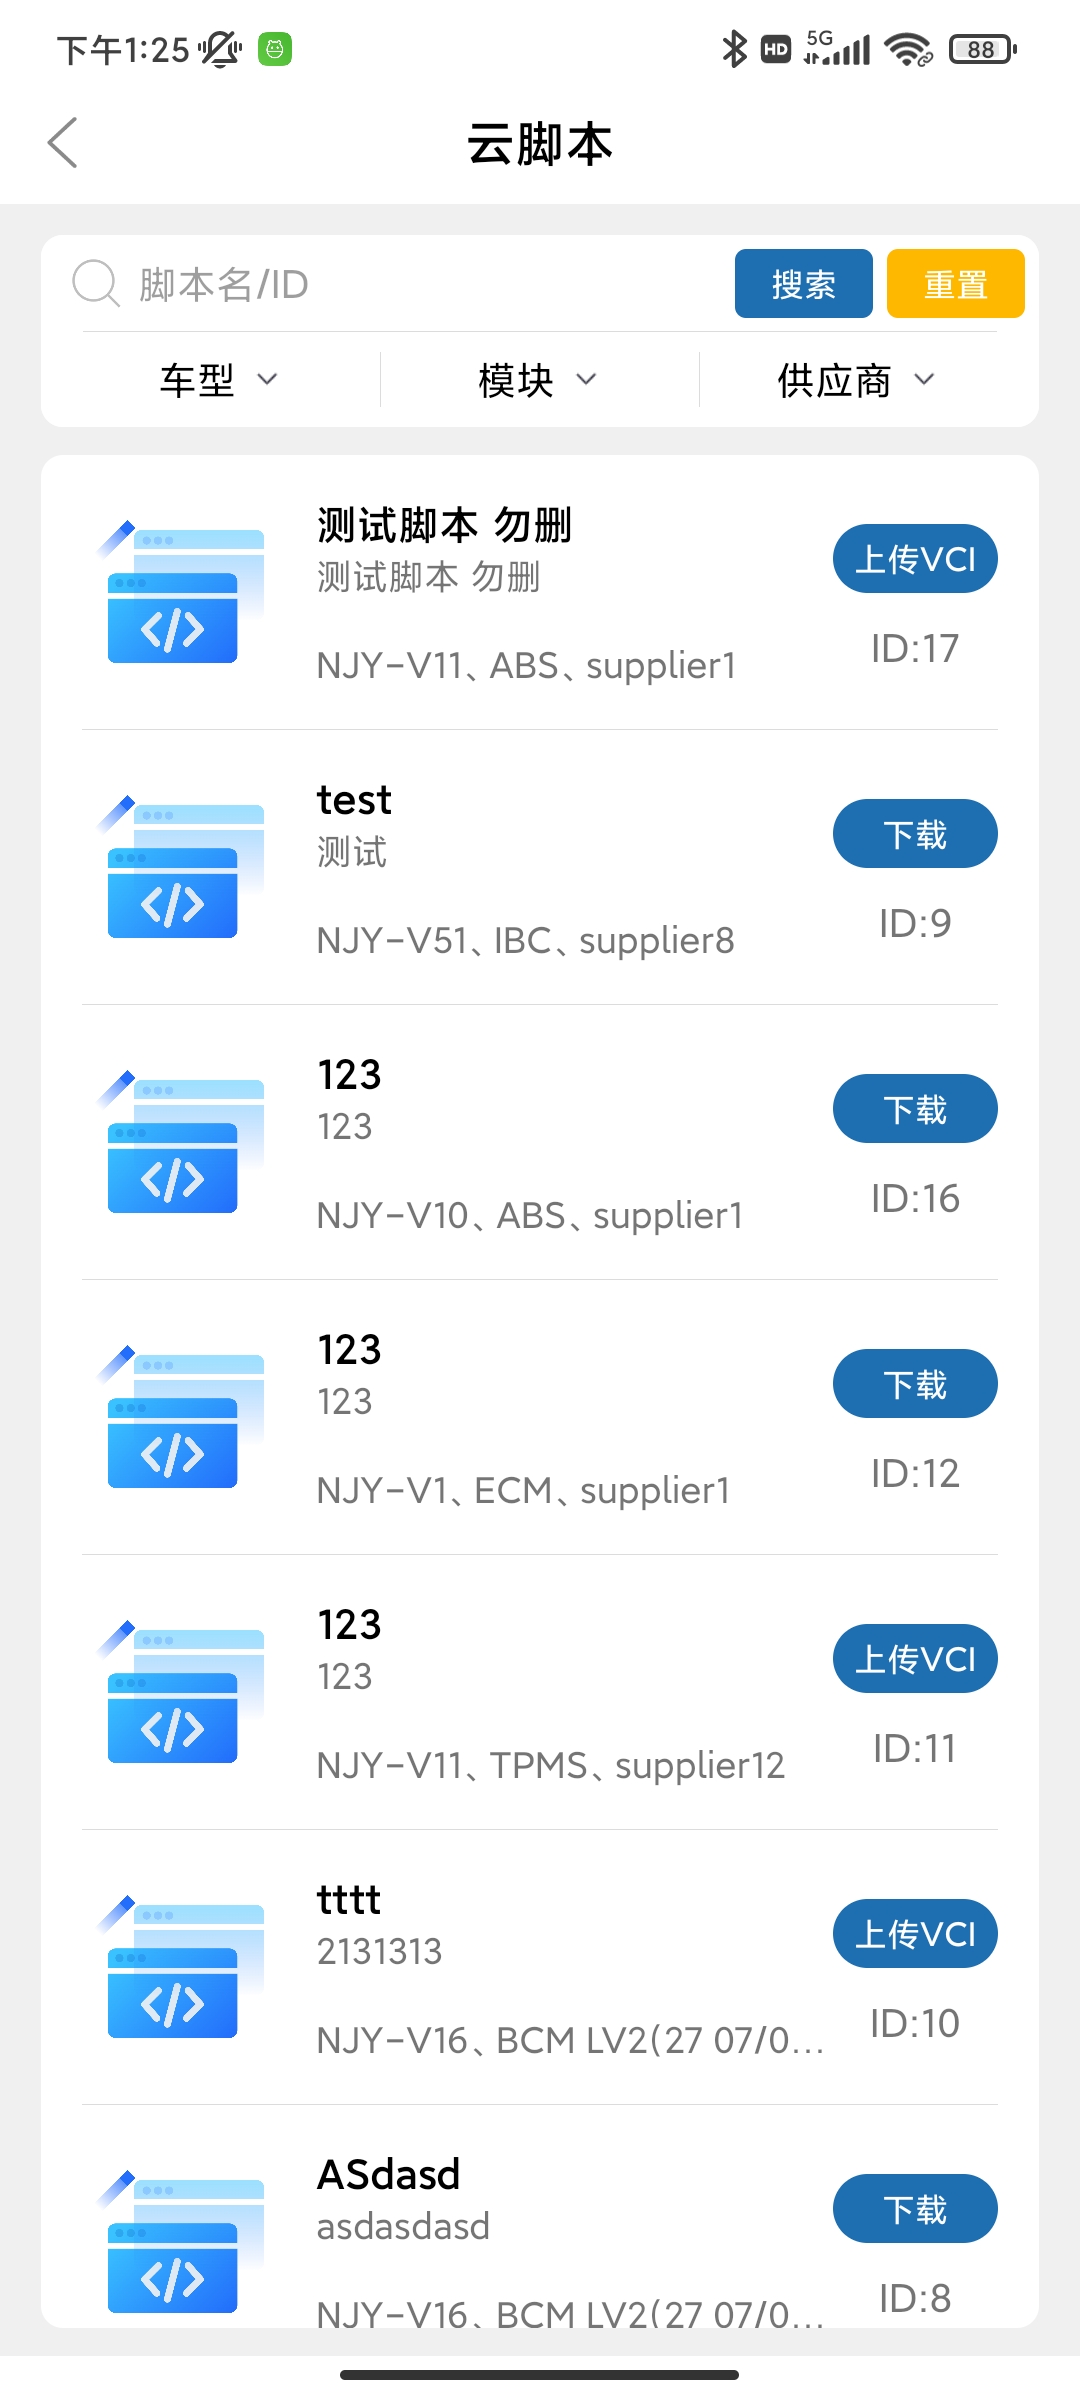
Task: Download script with ID:16
Action: pyautogui.click(x=915, y=1109)
